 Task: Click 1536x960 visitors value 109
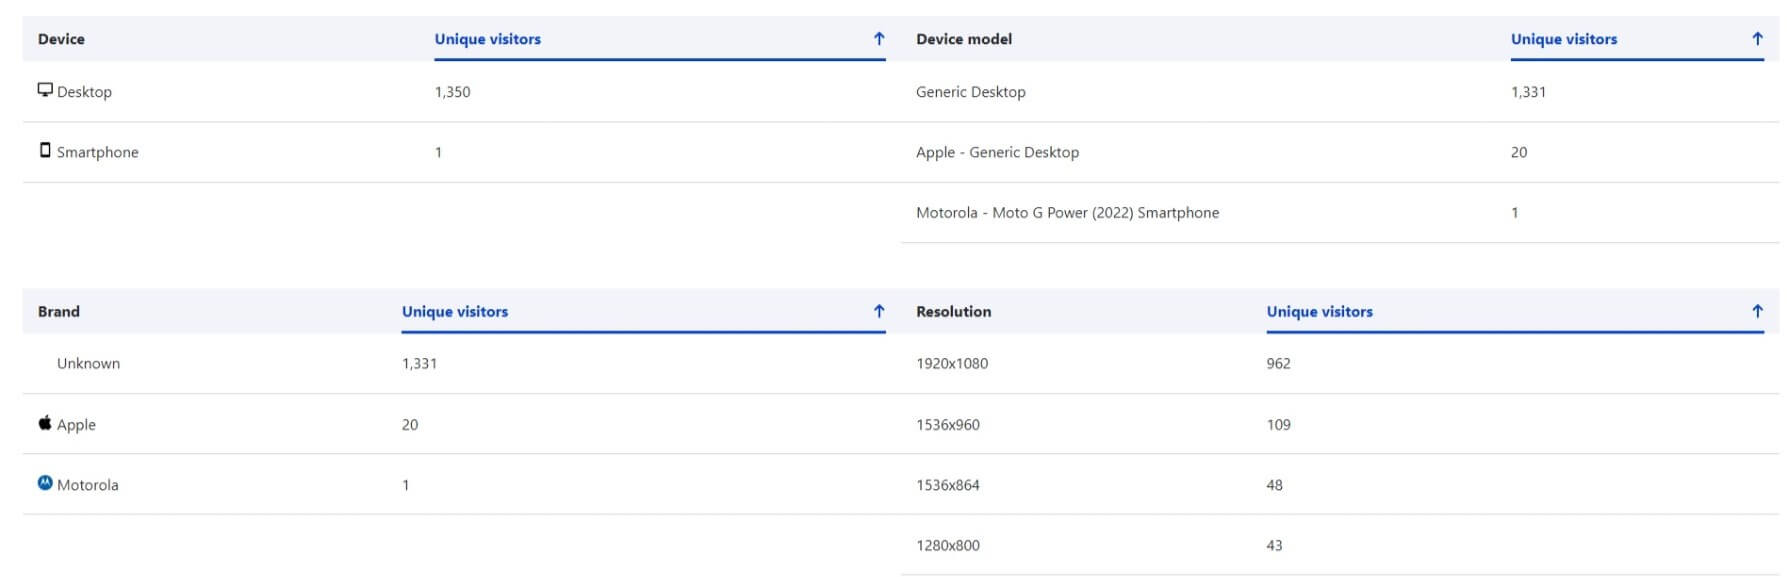pos(1278,424)
